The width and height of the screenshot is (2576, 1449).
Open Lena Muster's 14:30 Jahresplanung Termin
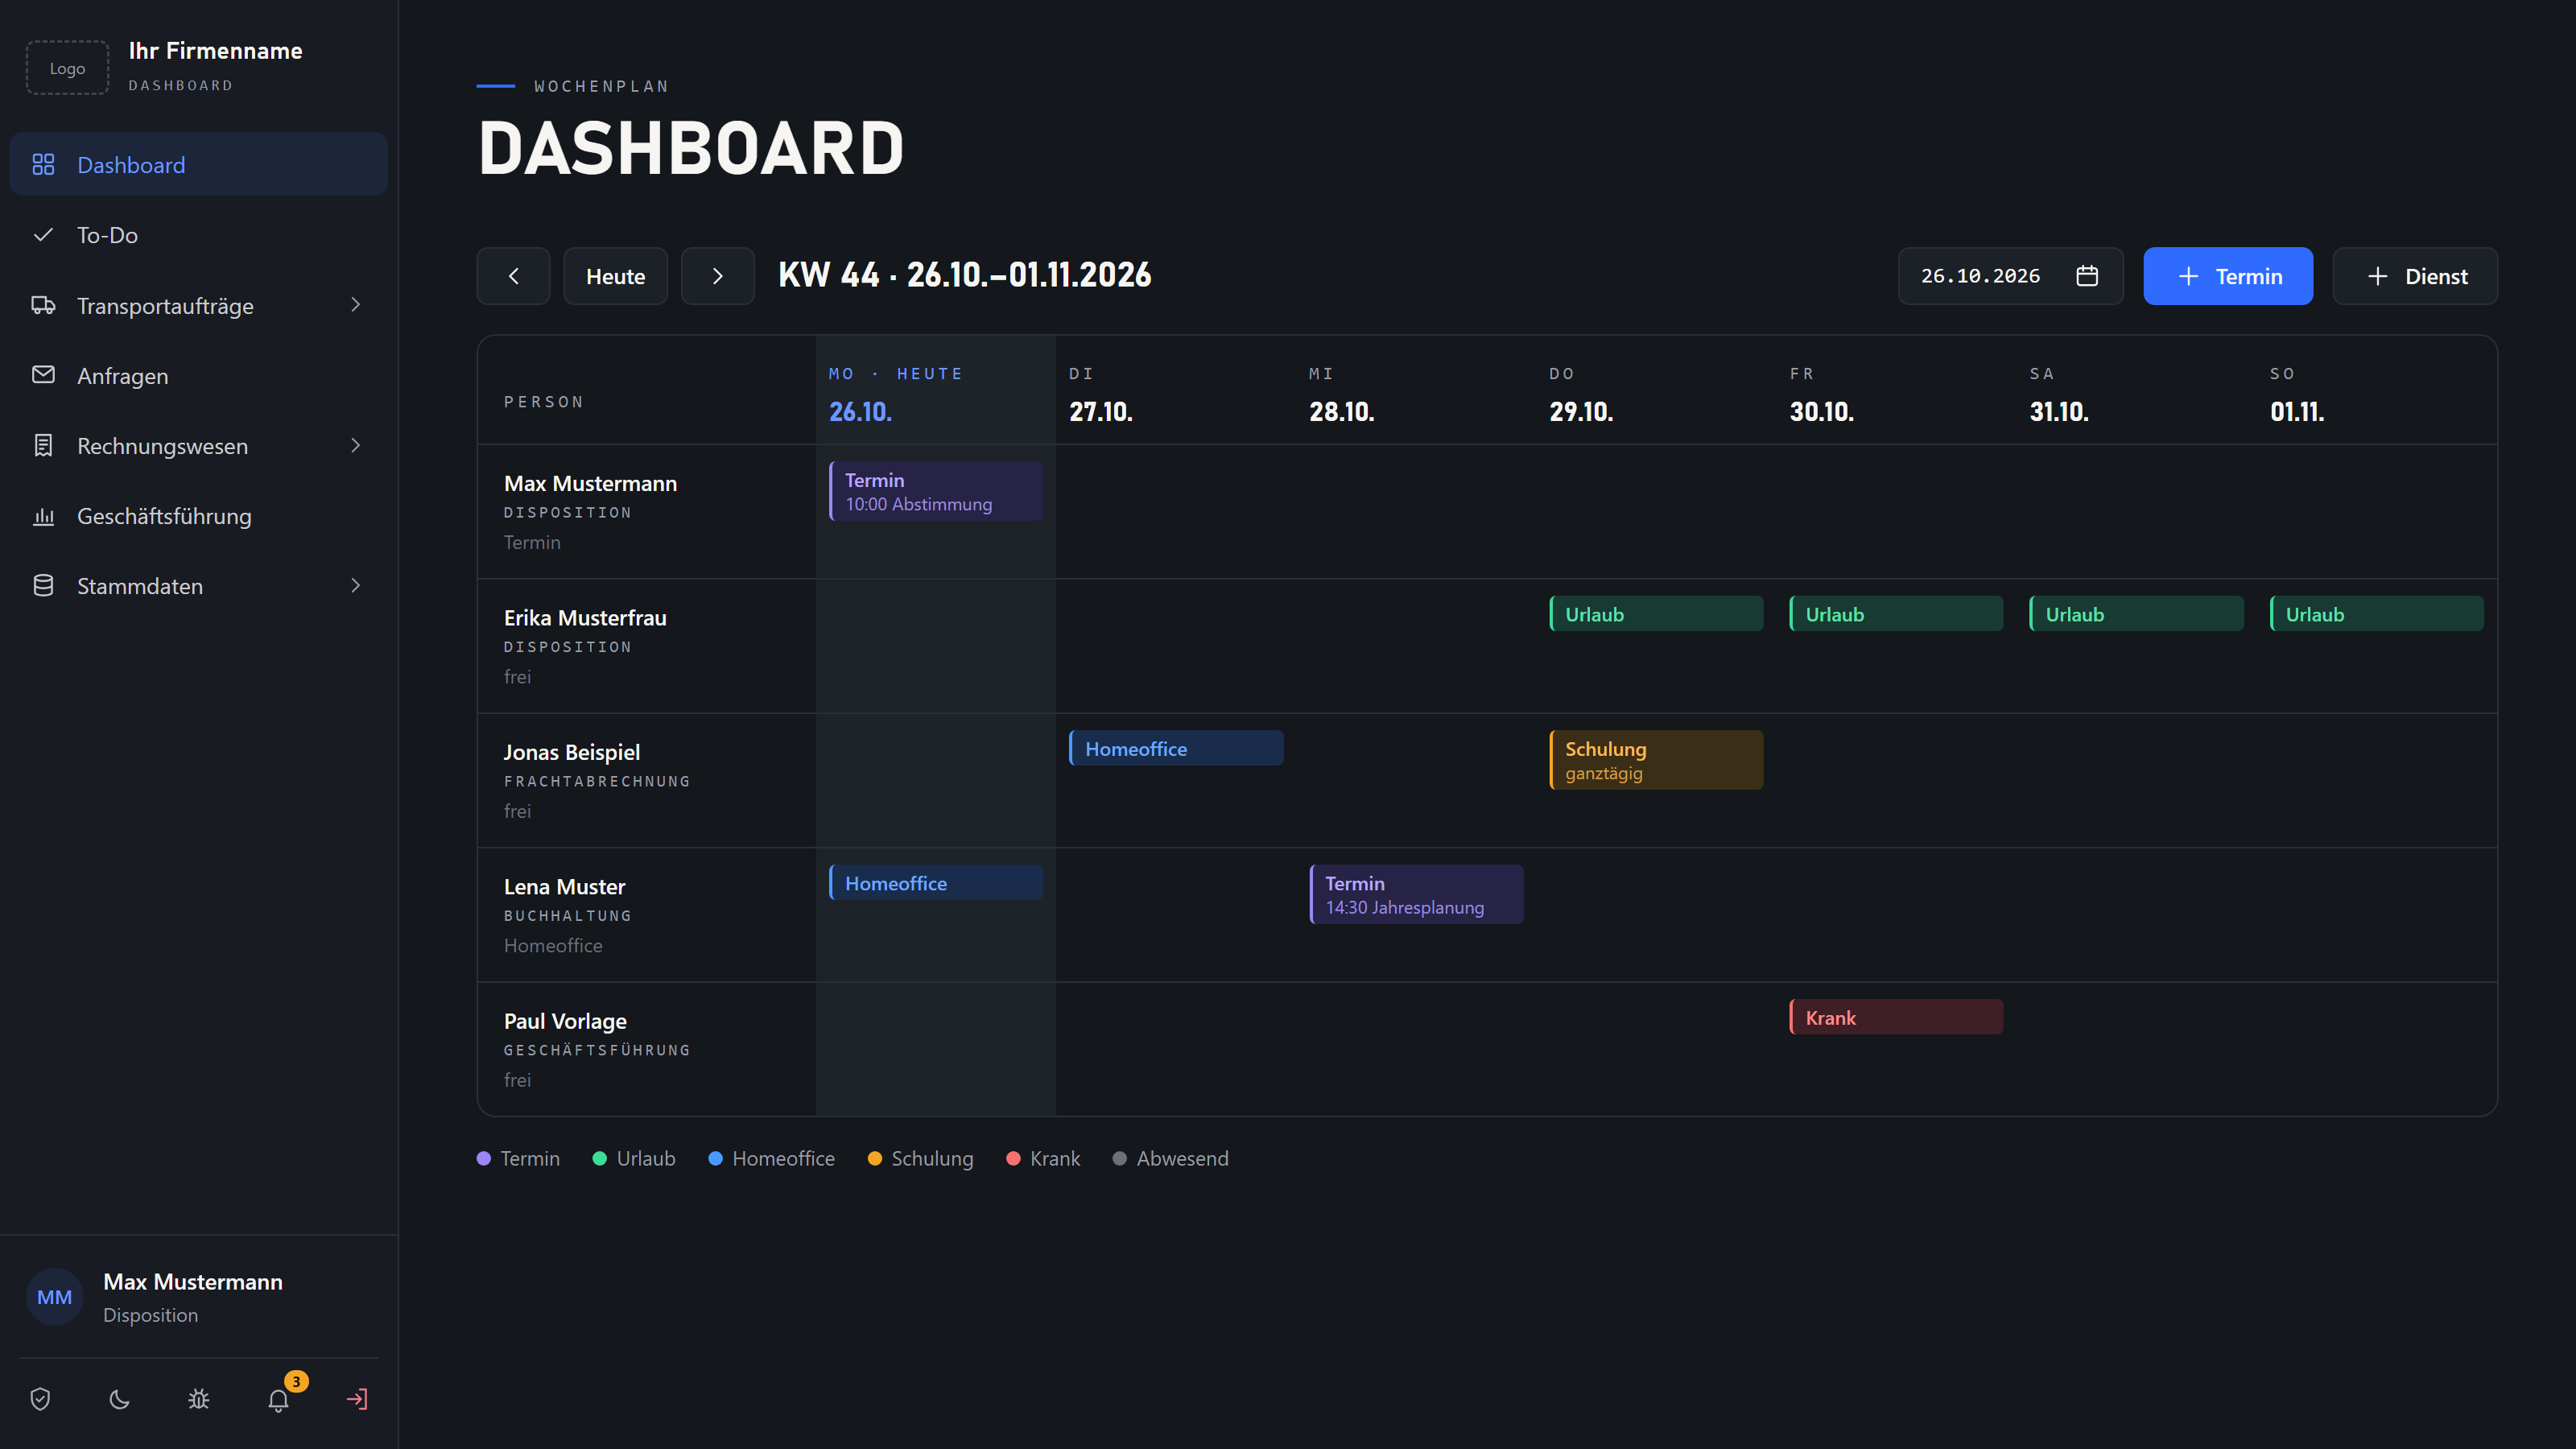1416,894
